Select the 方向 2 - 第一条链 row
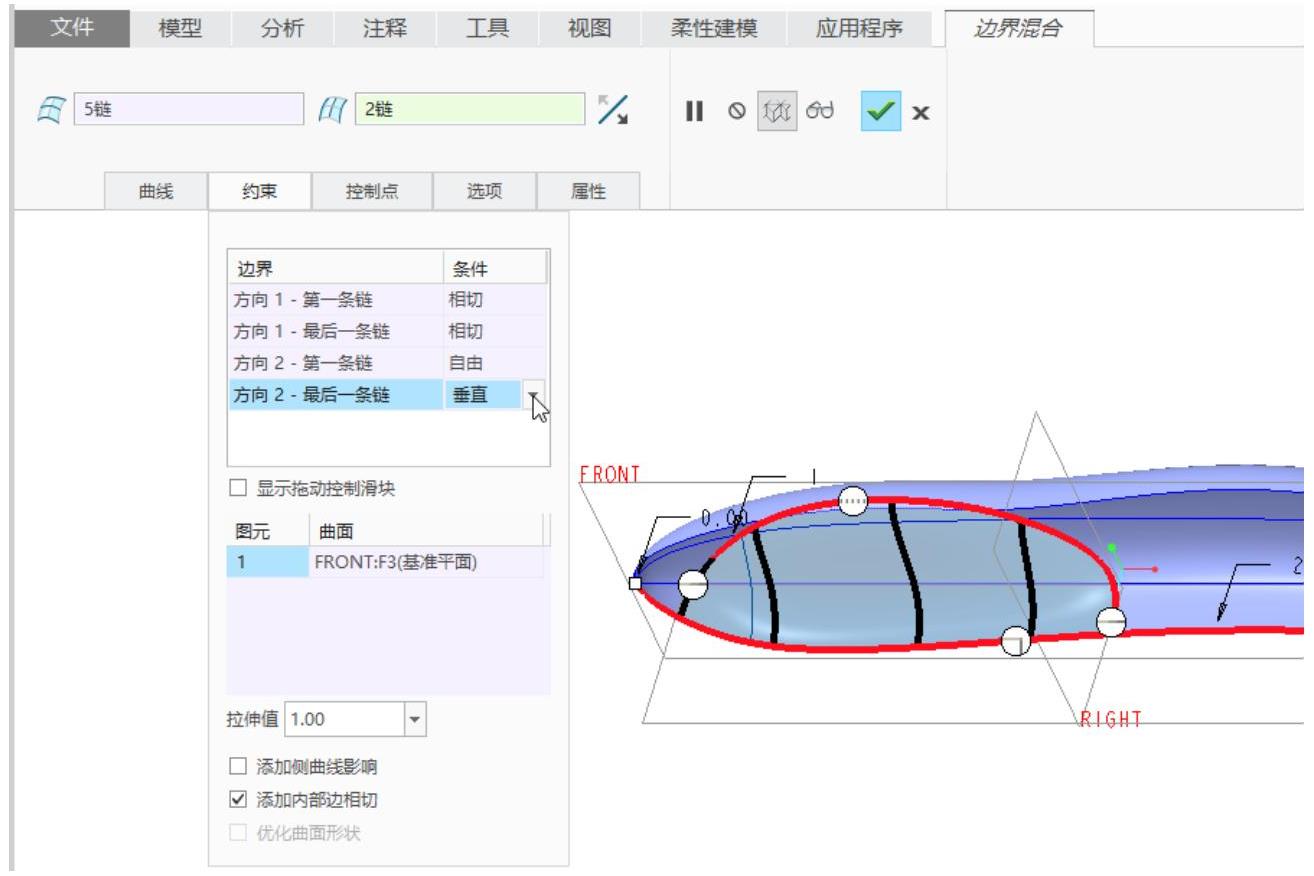1314x876 pixels. point(386,364)
